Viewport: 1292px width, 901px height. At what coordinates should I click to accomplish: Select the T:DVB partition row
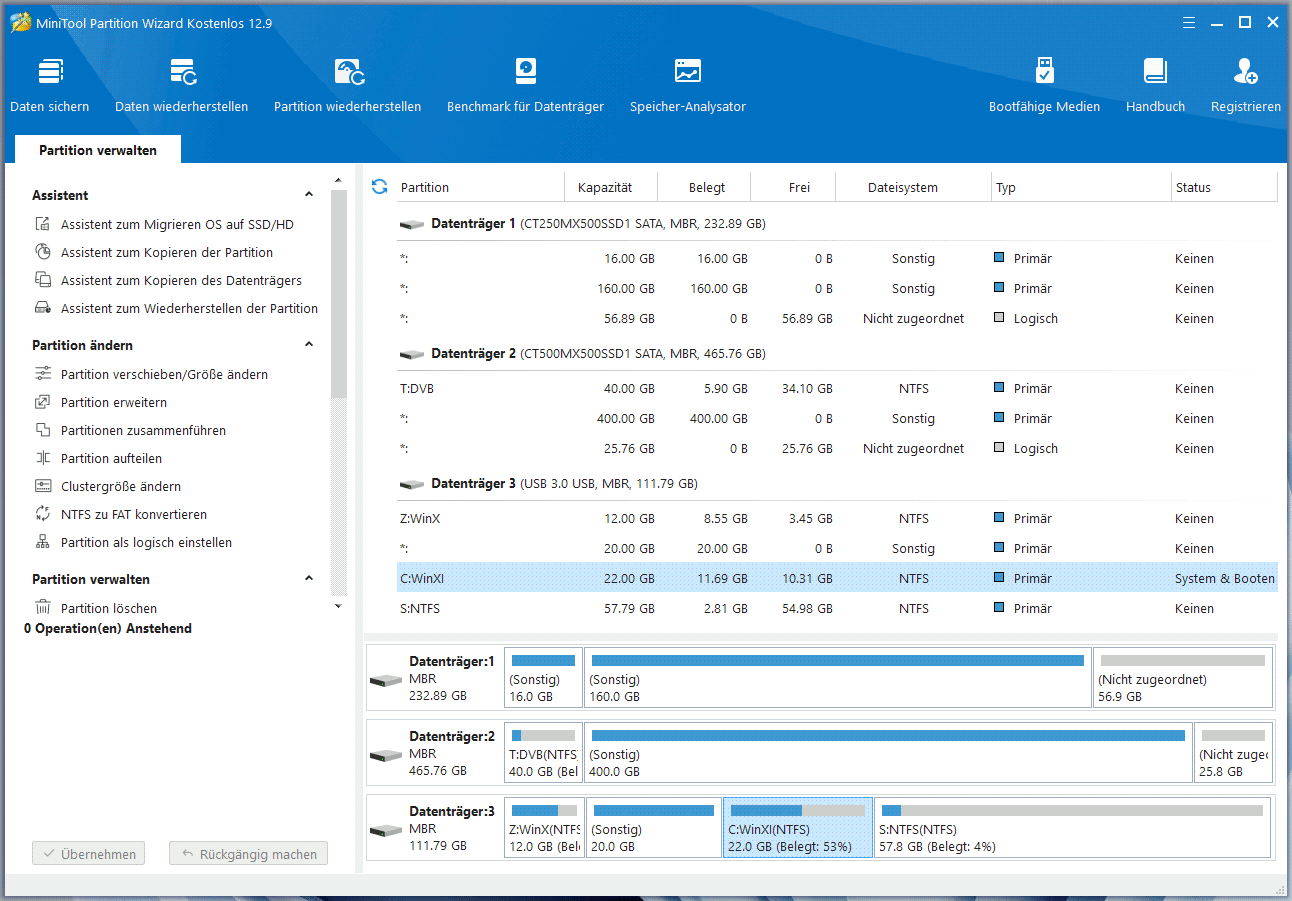(x=837, y=389)
